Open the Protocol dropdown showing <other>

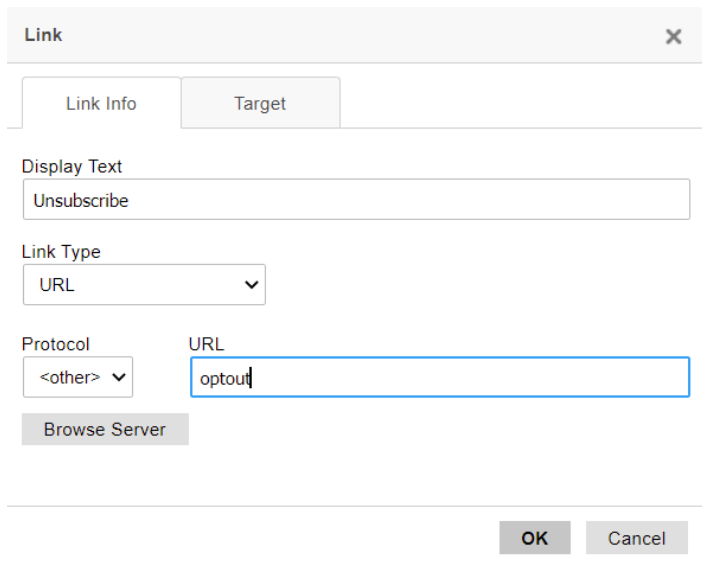coord(78,377)
